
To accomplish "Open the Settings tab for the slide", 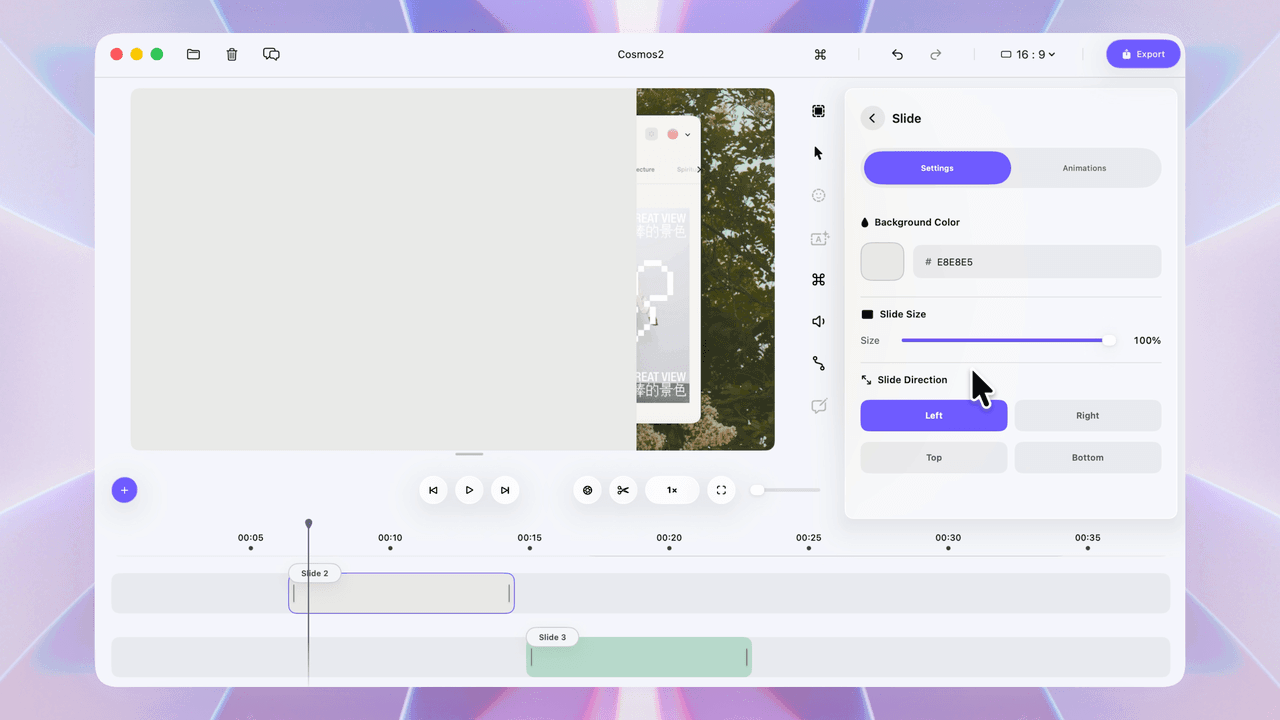I will [937, 168].
